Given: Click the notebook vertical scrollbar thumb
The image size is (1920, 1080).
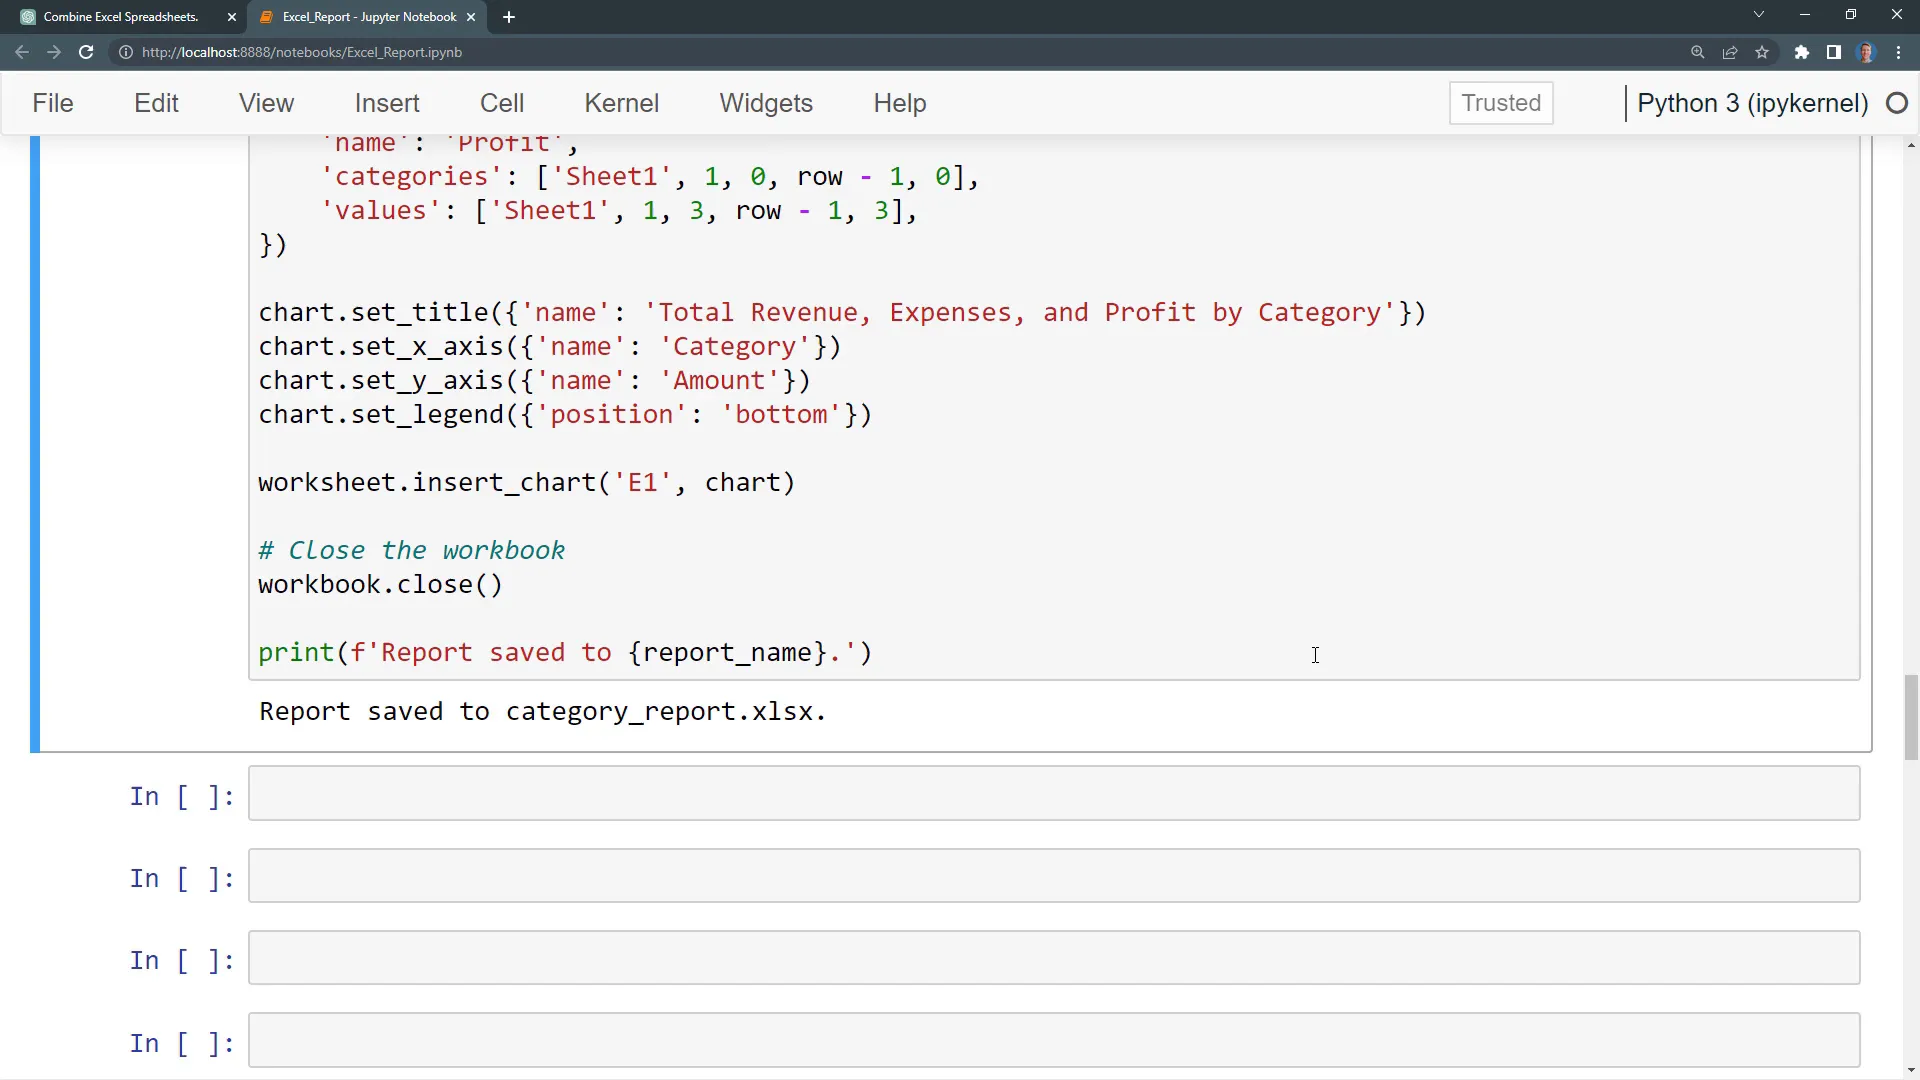Looking at the screenshot, I should pyautogui.click(x=1911, y=717).
